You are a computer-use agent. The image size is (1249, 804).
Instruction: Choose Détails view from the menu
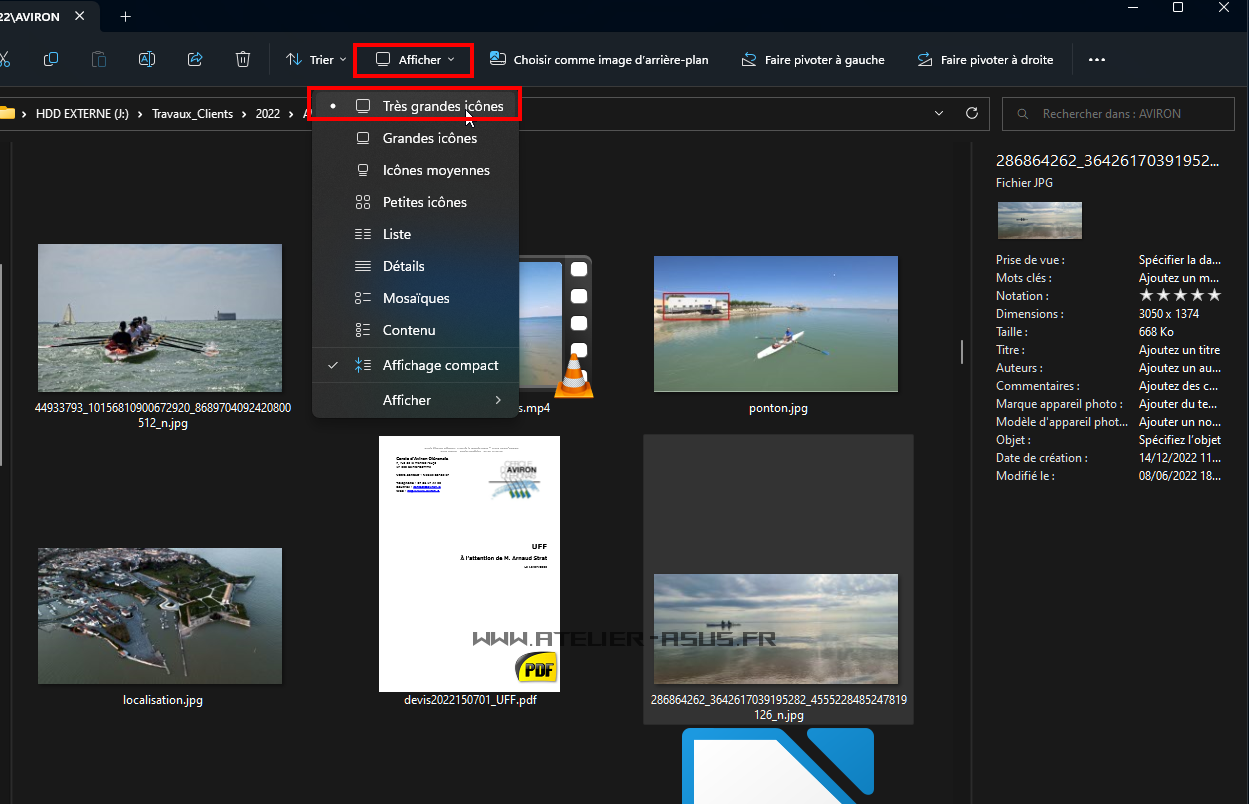pos(403,266)
